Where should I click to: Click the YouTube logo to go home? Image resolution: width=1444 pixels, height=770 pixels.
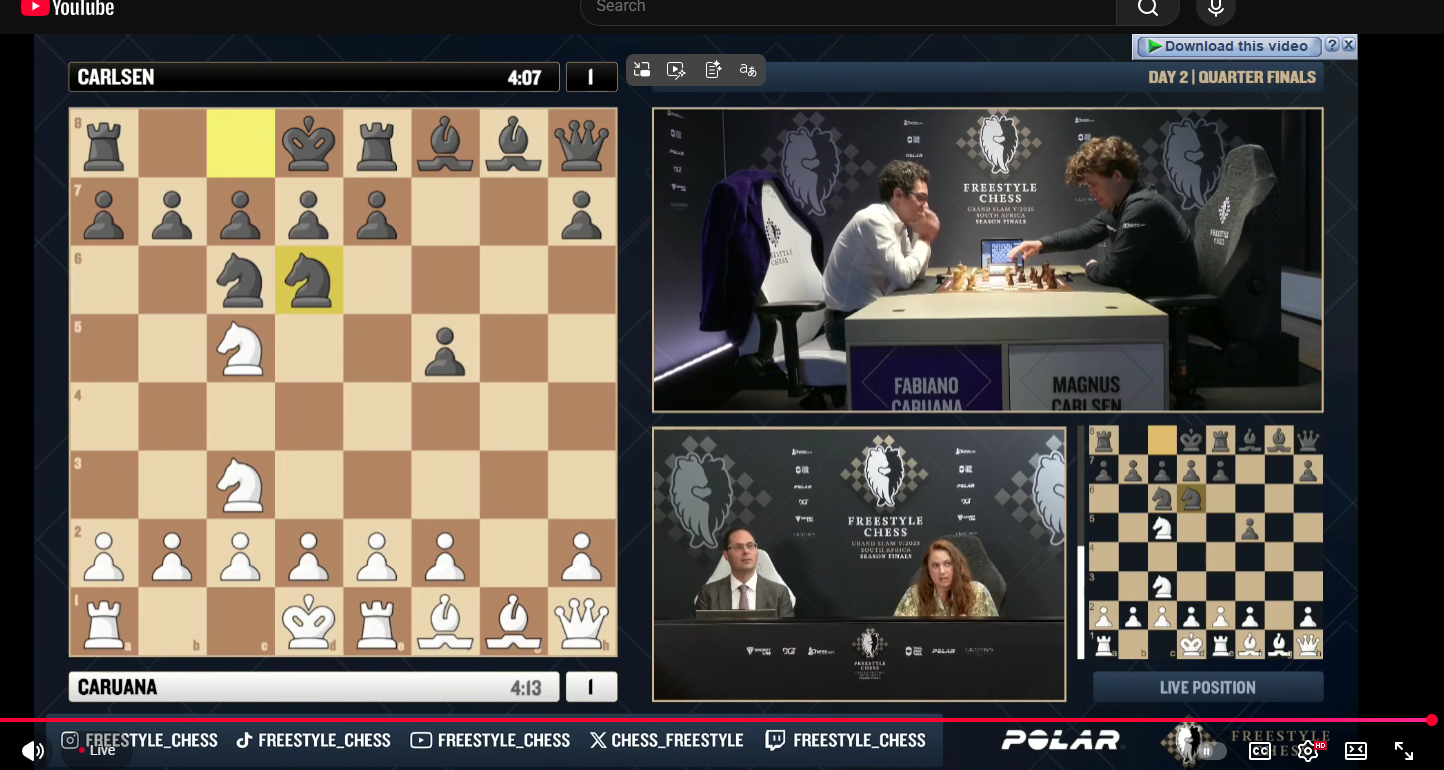tap(68, 8)
